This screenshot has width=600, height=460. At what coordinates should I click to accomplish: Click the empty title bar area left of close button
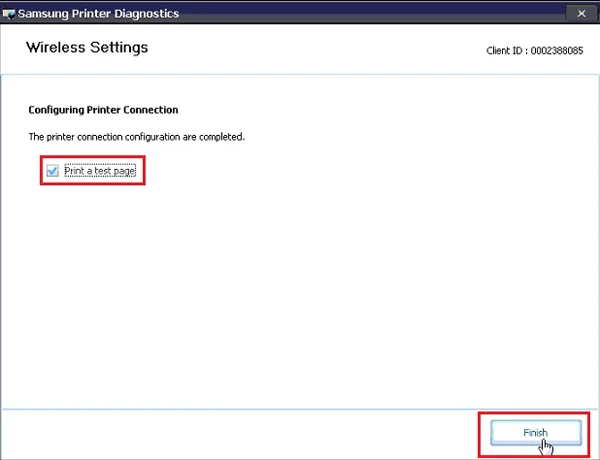point(400,13)
